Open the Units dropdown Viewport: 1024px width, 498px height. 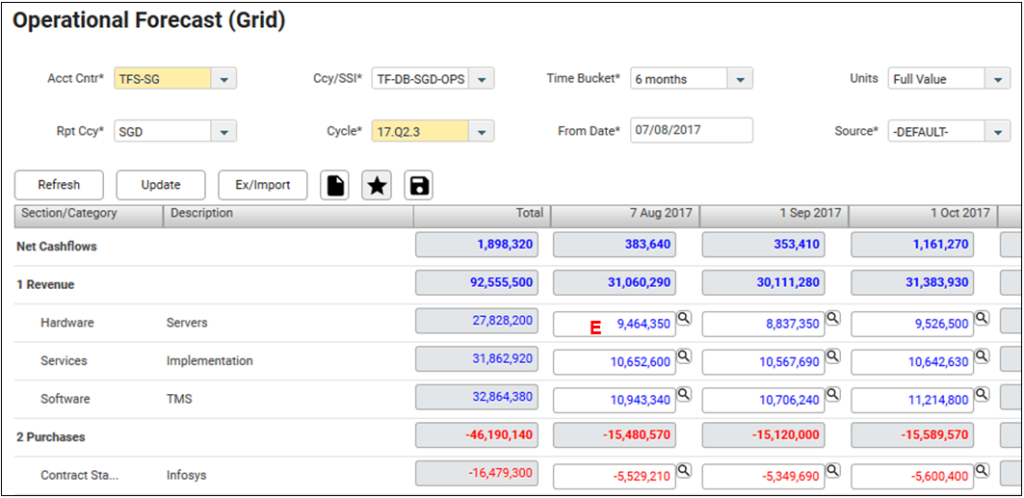click(x=997, y=79)
